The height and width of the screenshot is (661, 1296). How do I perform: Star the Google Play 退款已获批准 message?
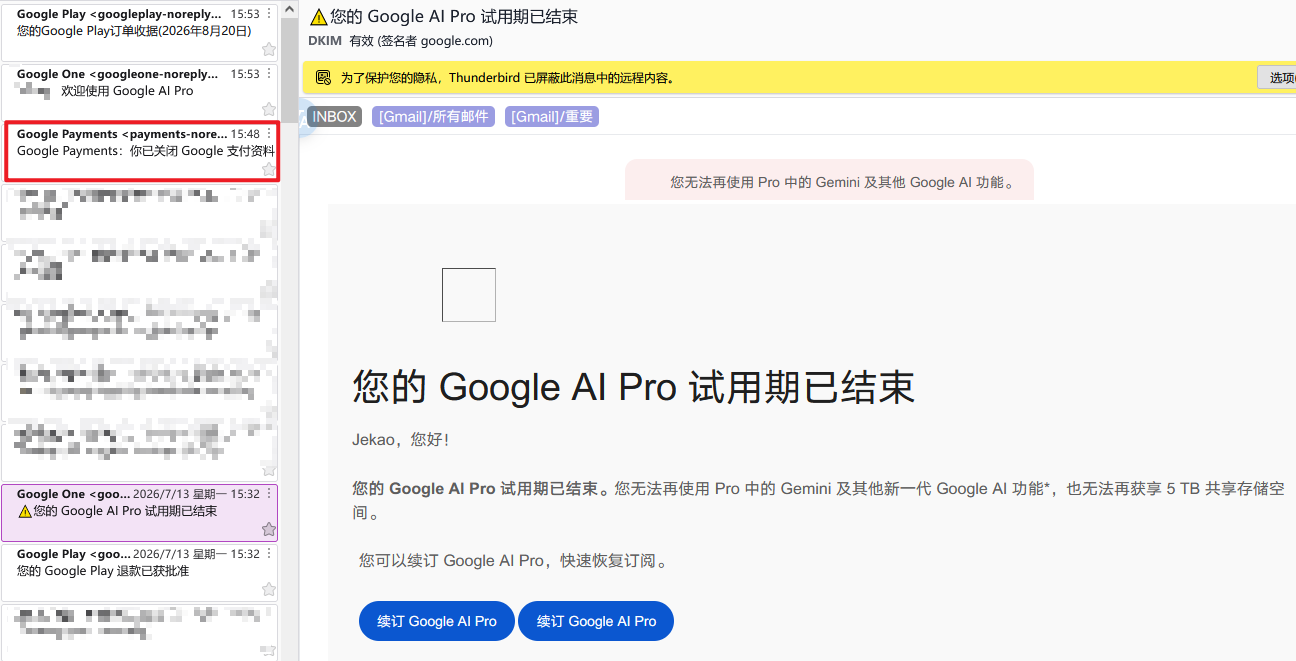[x=268, y=589]
